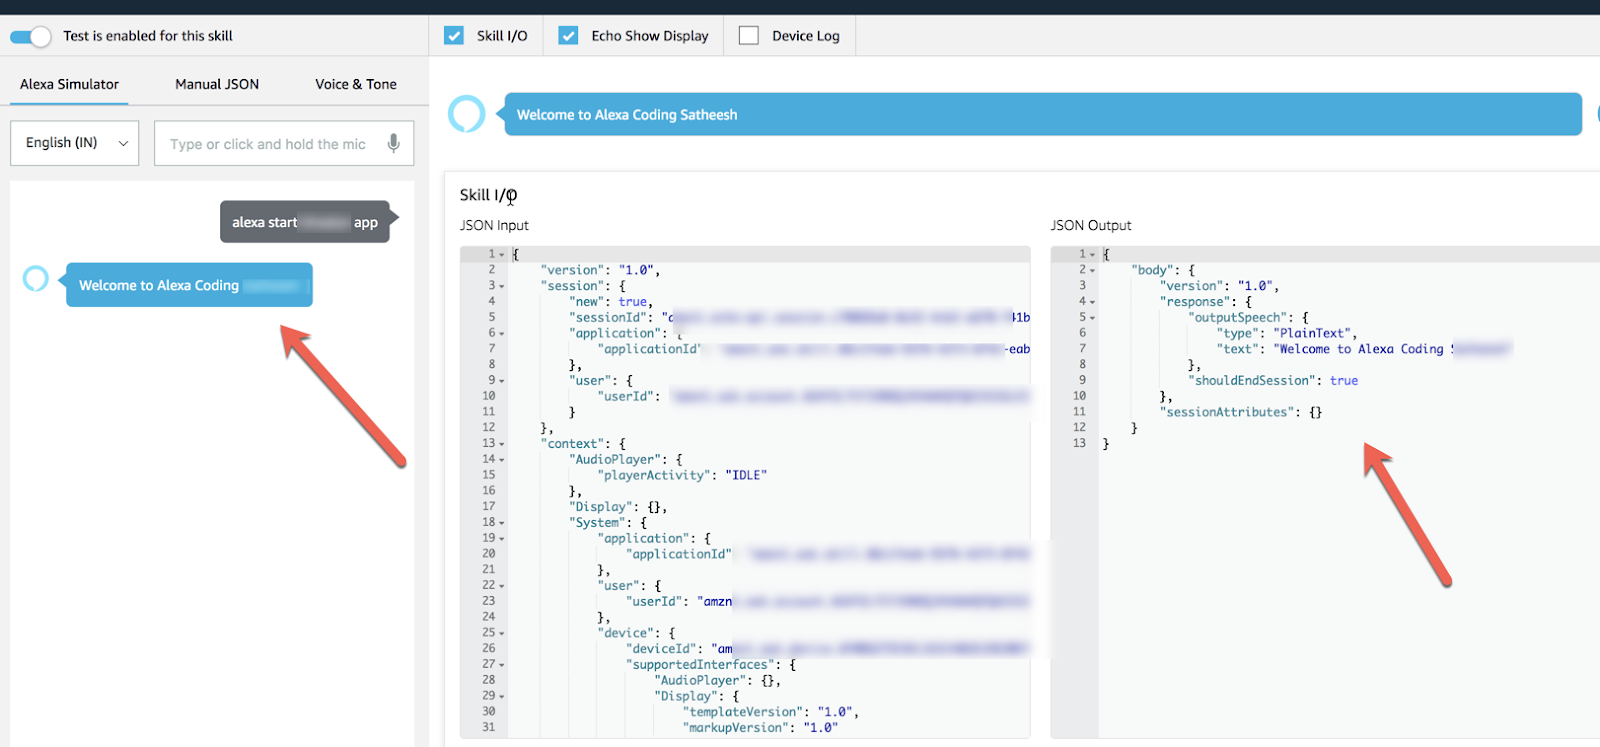Click the "sessionId" line in JSON Input
The width and height of the screenshot is (1600, 747).
799,317
